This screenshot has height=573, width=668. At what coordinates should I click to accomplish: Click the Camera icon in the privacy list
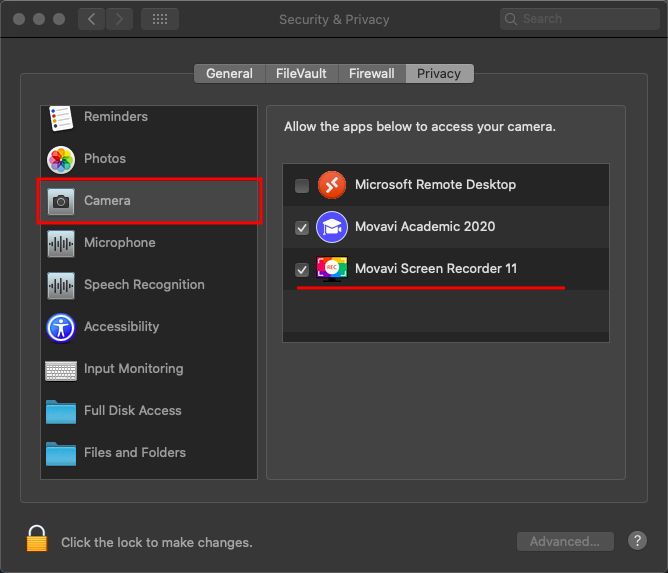[x=61, y=201]
